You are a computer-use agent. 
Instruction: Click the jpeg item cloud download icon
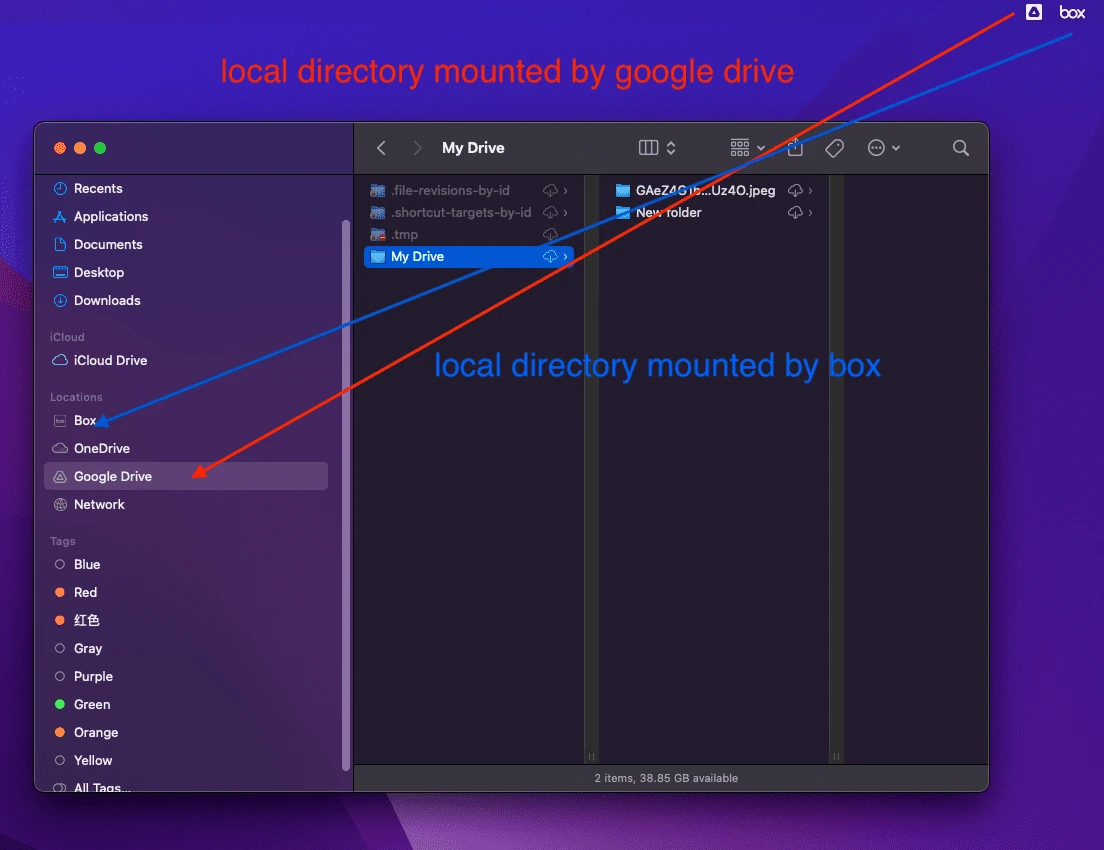795,191
